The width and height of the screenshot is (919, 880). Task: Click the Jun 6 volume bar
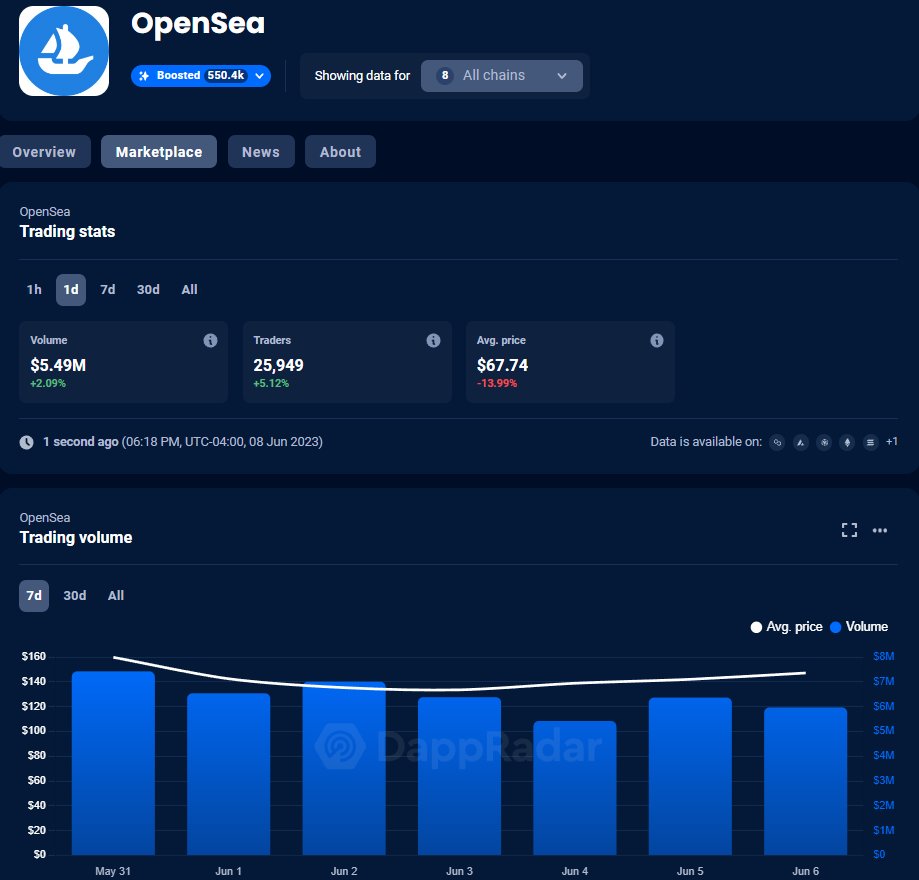coord(805,781)
